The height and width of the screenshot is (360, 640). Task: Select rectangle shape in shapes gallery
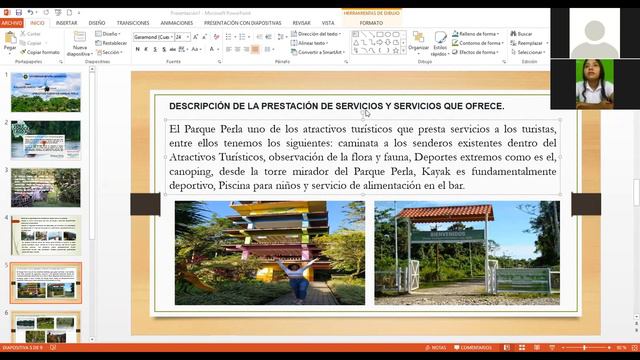[380, 35]
